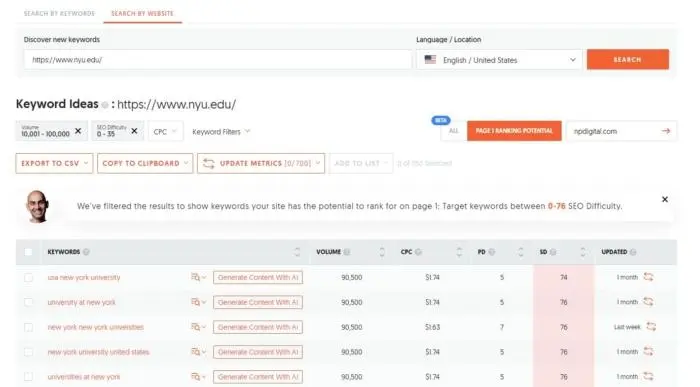700x387 pixels.
Task: Click Update Metrics [0/700] button
Action: [x=261, y=163]
